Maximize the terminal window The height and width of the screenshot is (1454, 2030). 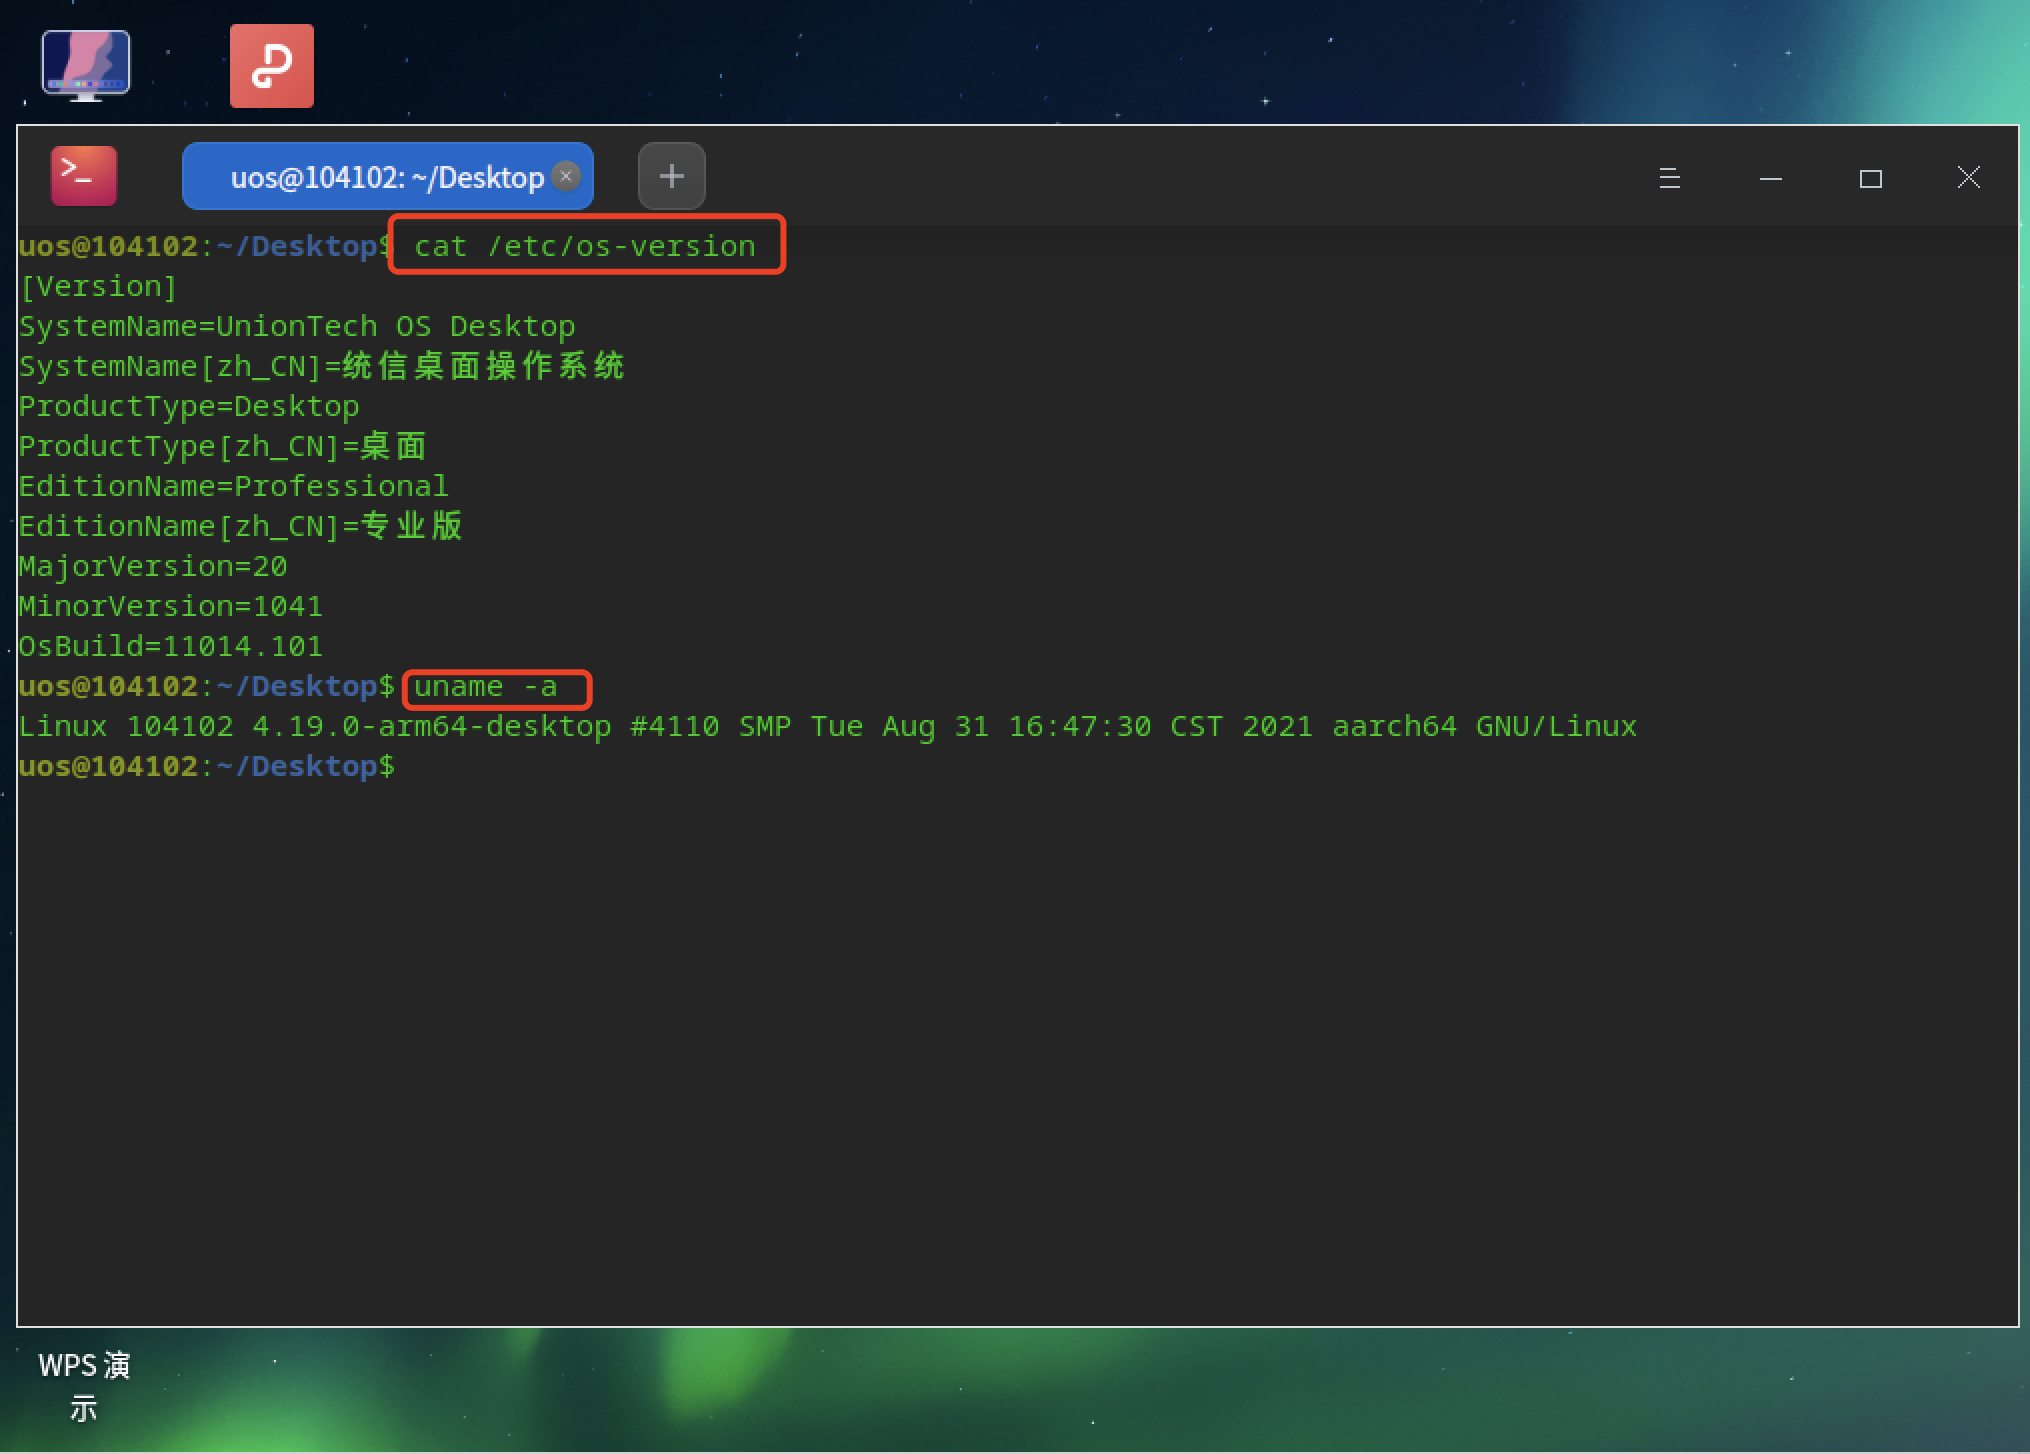point(1870,178)
